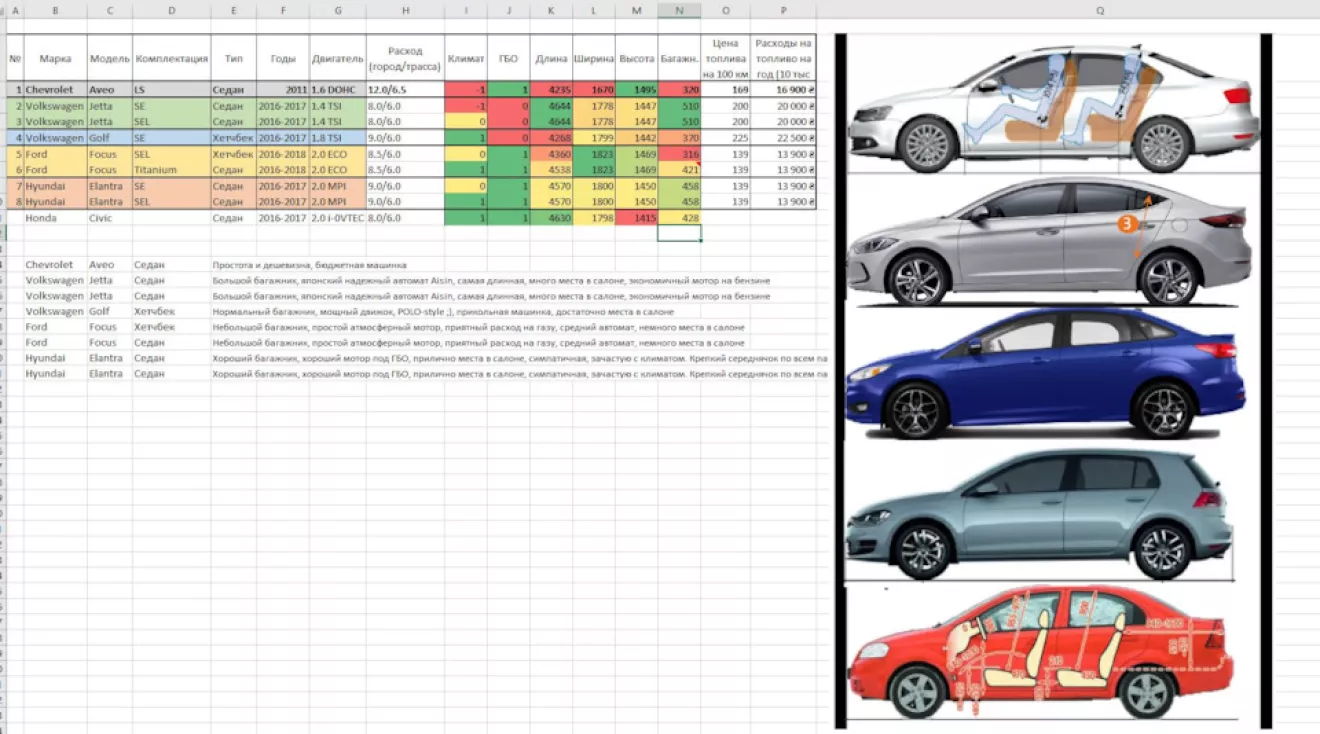Click the red '316' luggage capacity cell
Image resolution: width=1320 pixels, height=734 pixels.
click(x=679, y=154)
